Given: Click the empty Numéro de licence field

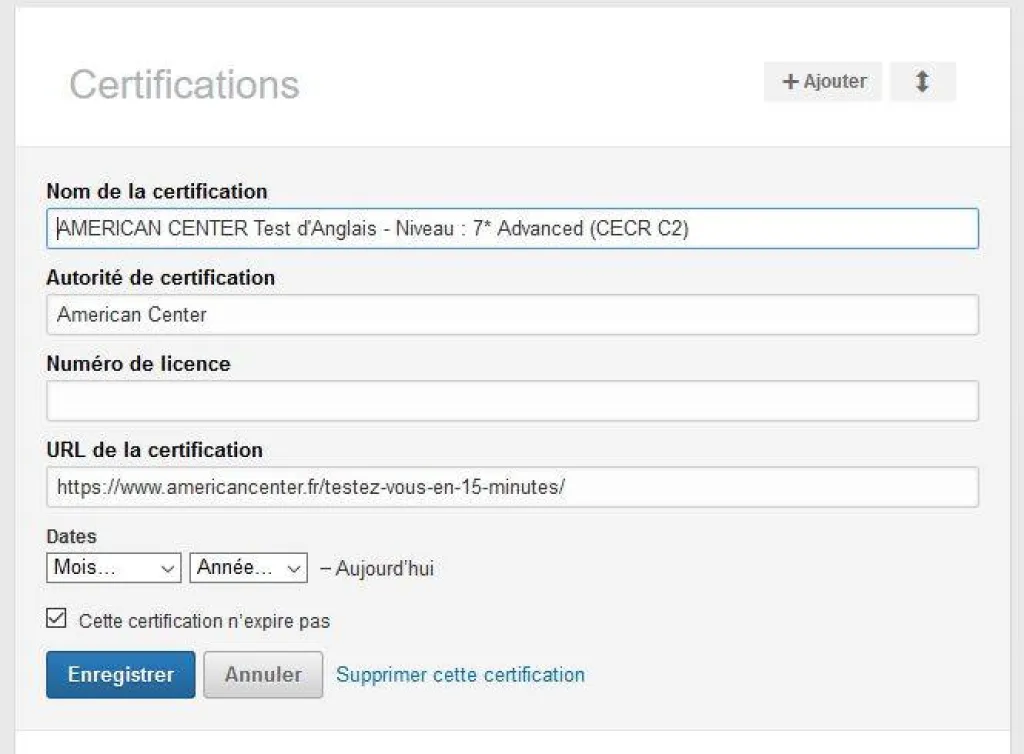Looking at the screenshot, I should coord(512,400).
